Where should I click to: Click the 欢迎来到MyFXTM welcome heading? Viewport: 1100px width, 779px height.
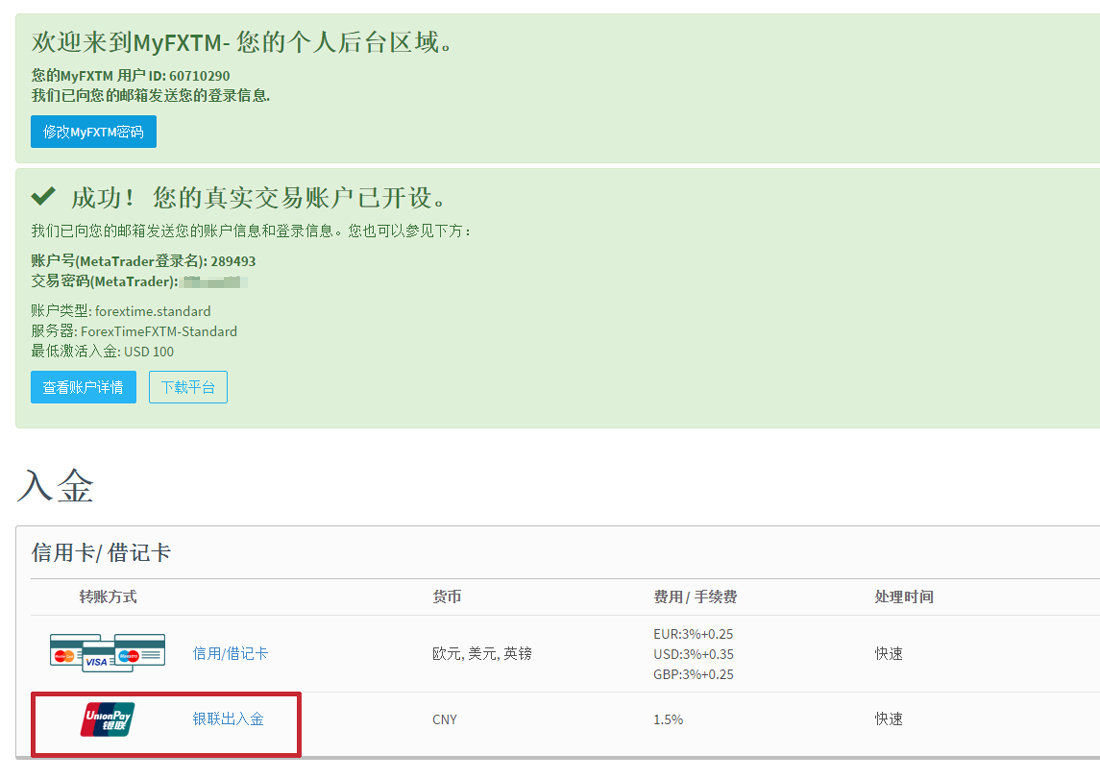242,42
